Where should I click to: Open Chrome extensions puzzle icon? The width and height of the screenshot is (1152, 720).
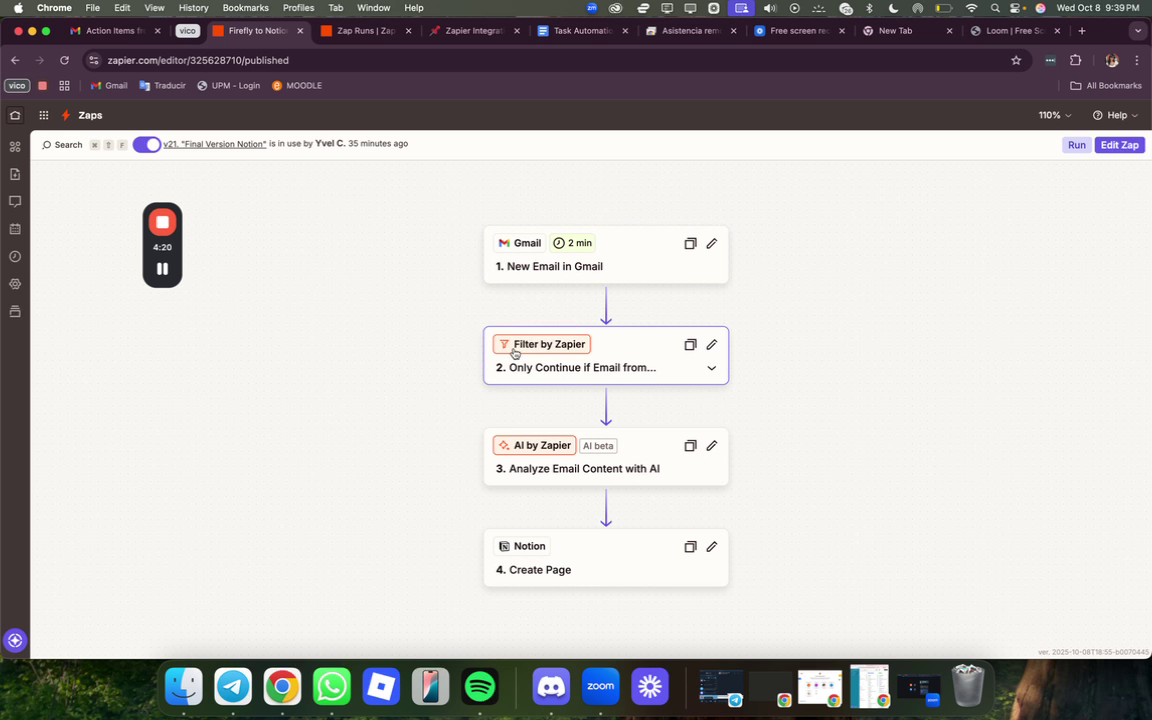point(1076,60)
